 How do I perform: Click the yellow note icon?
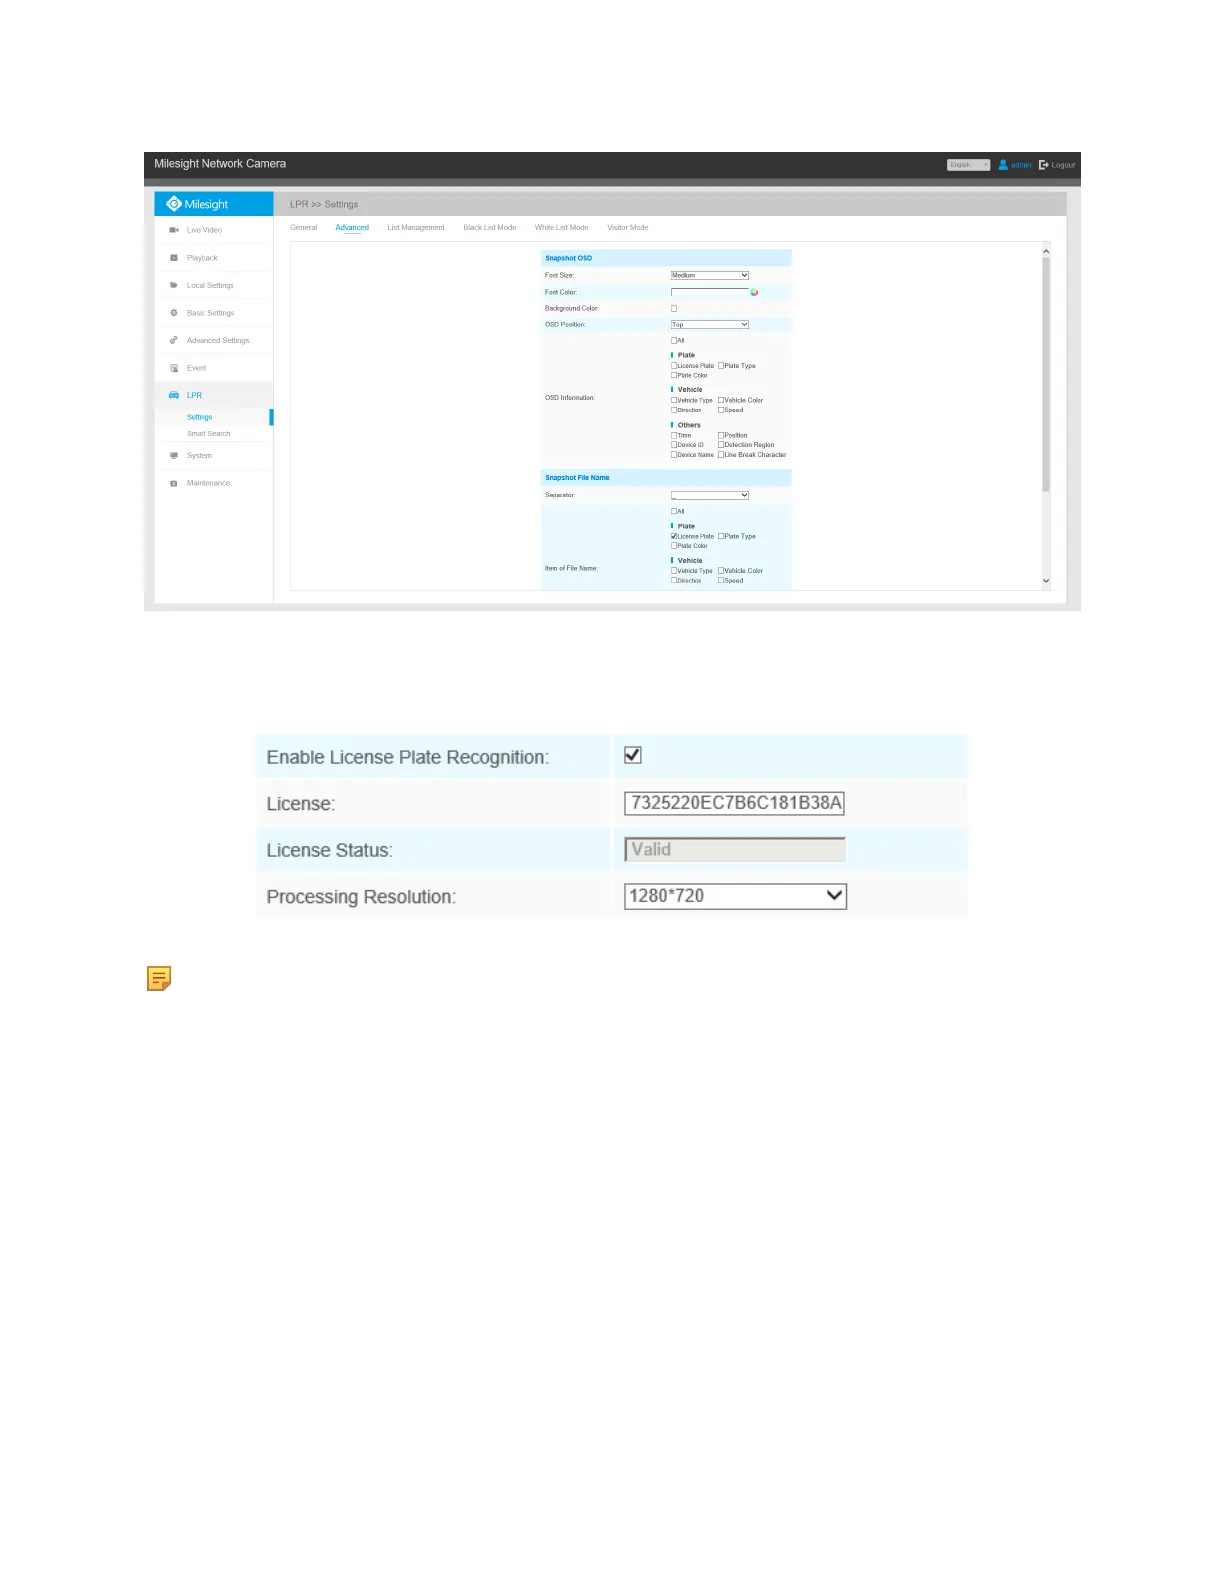point(159,978)
